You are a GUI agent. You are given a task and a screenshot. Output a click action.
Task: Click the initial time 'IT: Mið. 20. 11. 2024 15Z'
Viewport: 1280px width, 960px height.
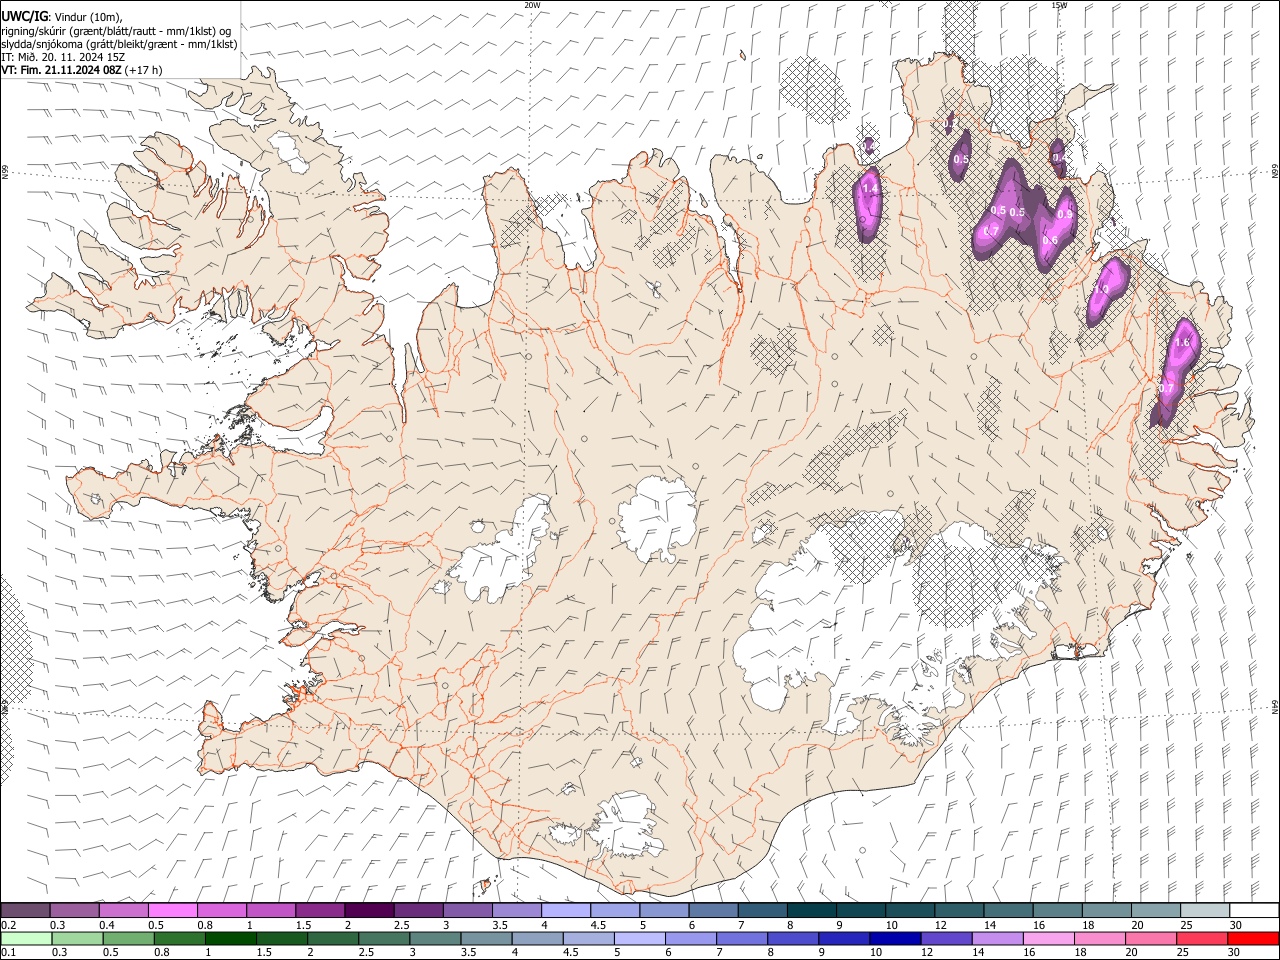point(63,57)
